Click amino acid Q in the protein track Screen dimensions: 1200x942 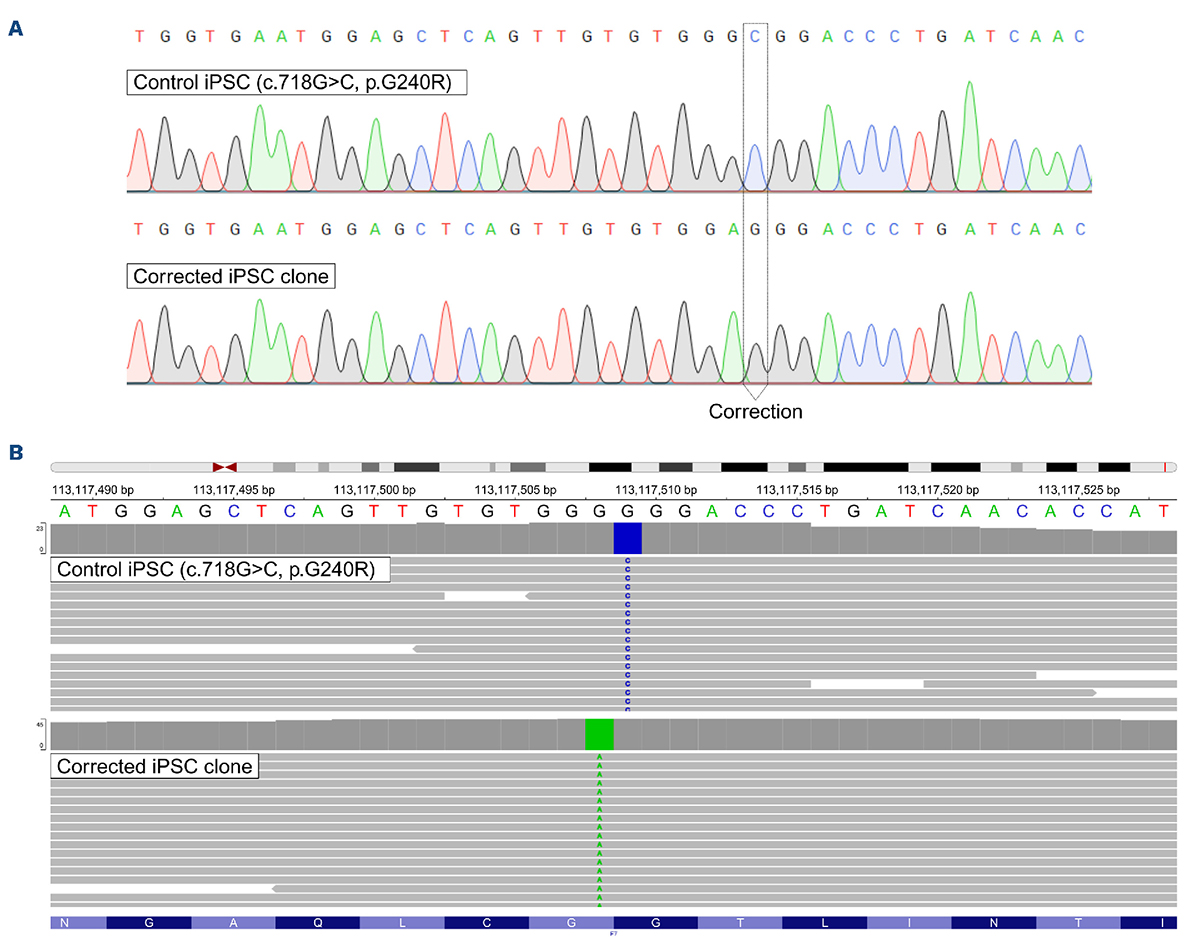coord(317,922)
